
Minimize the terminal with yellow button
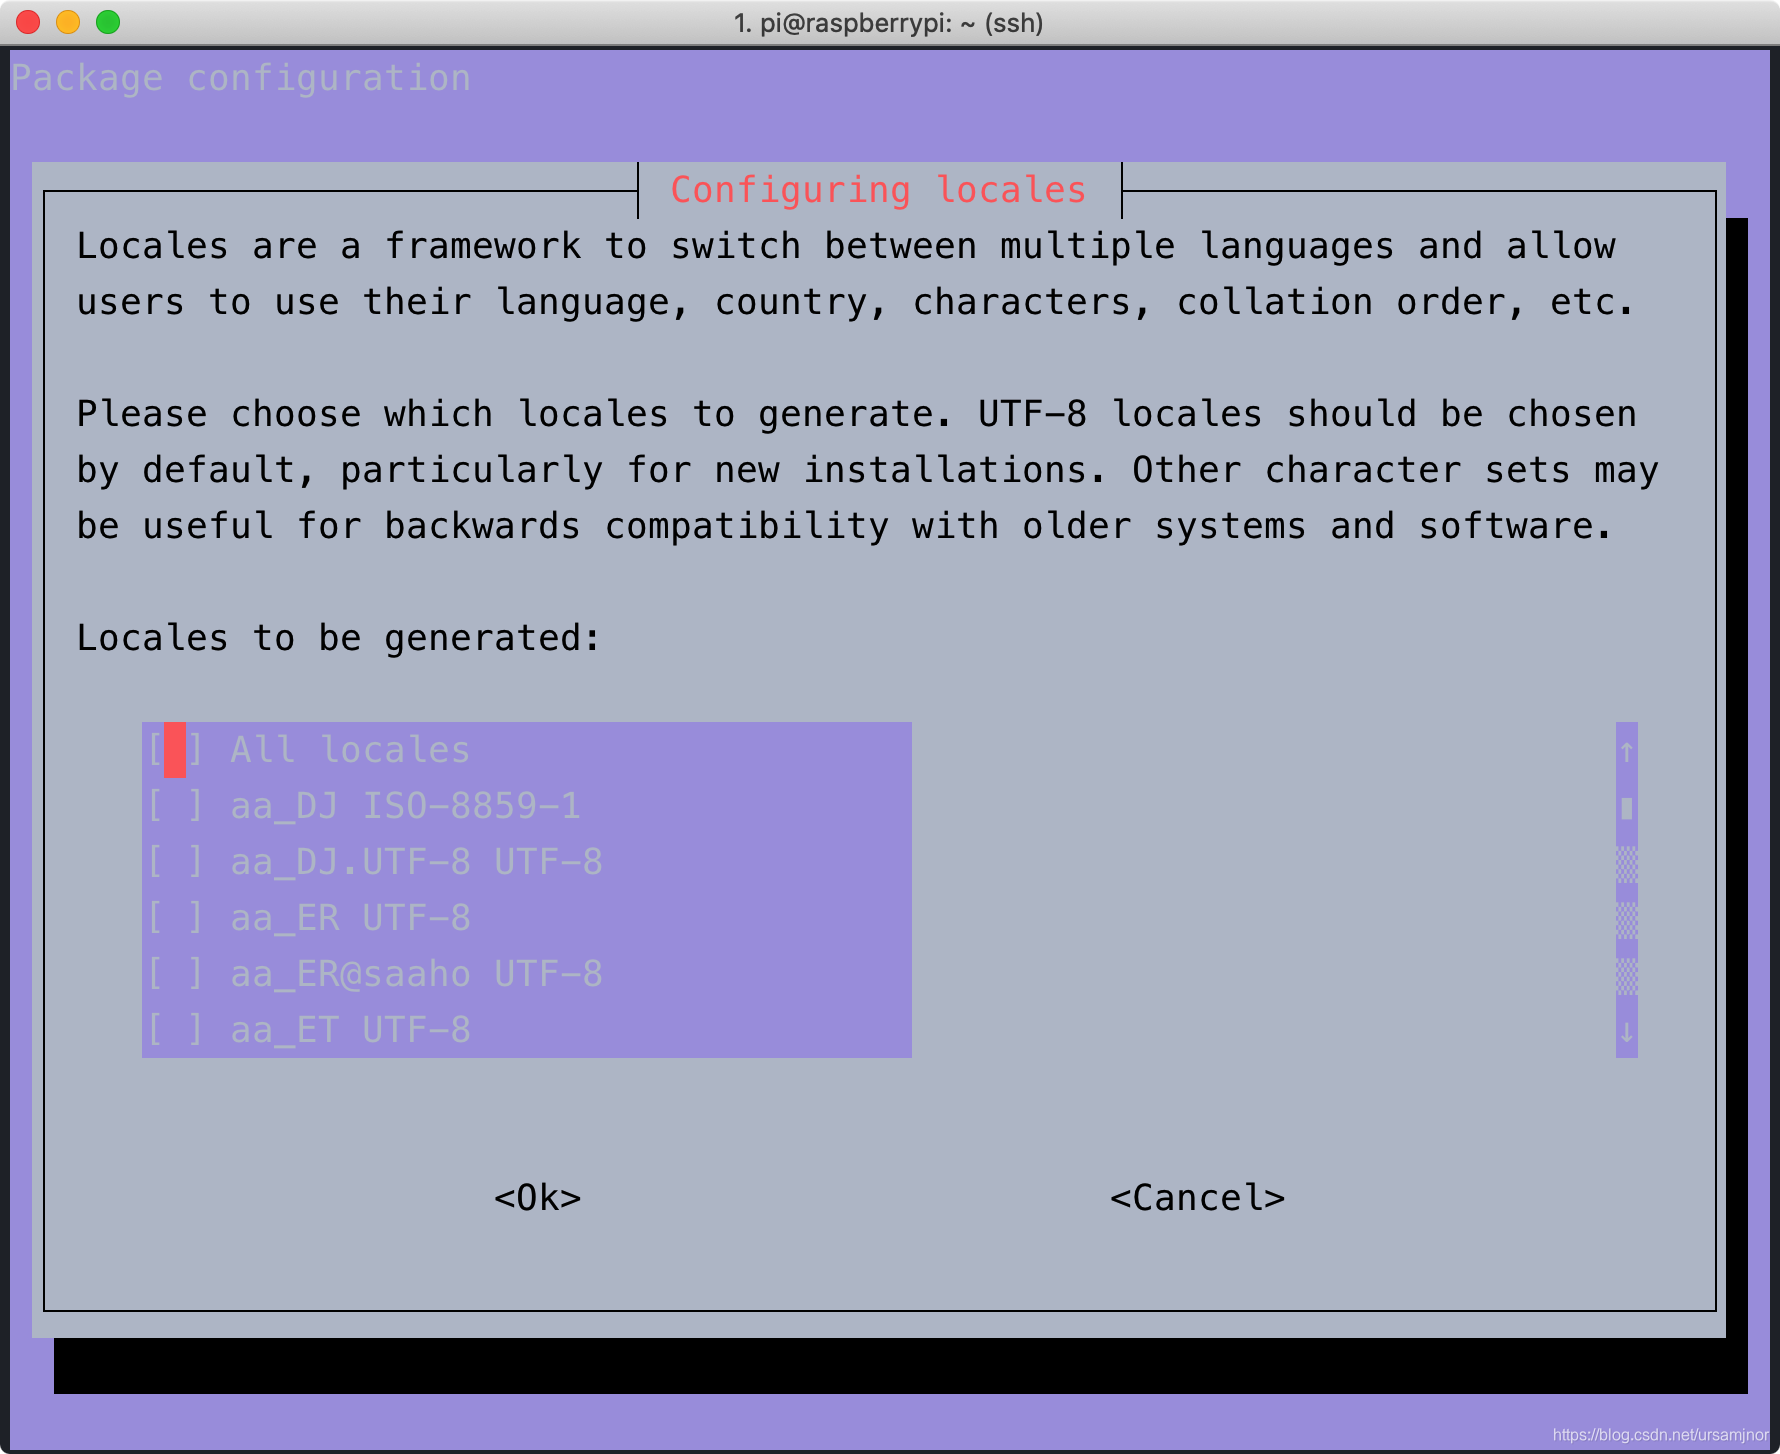click(68, 22)
